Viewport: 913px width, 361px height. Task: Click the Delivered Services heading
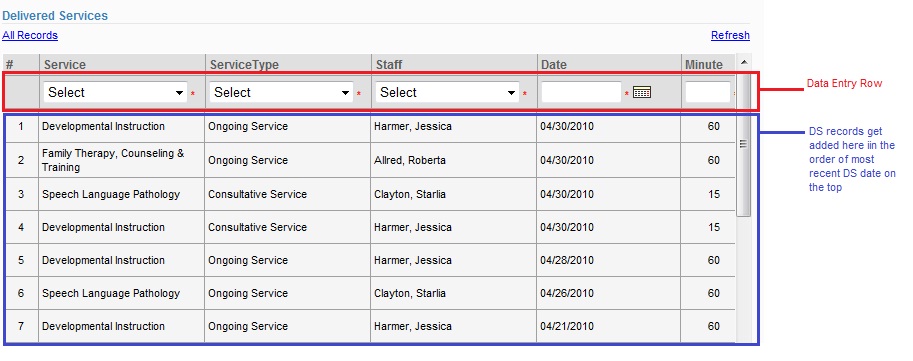coord(55,16)
